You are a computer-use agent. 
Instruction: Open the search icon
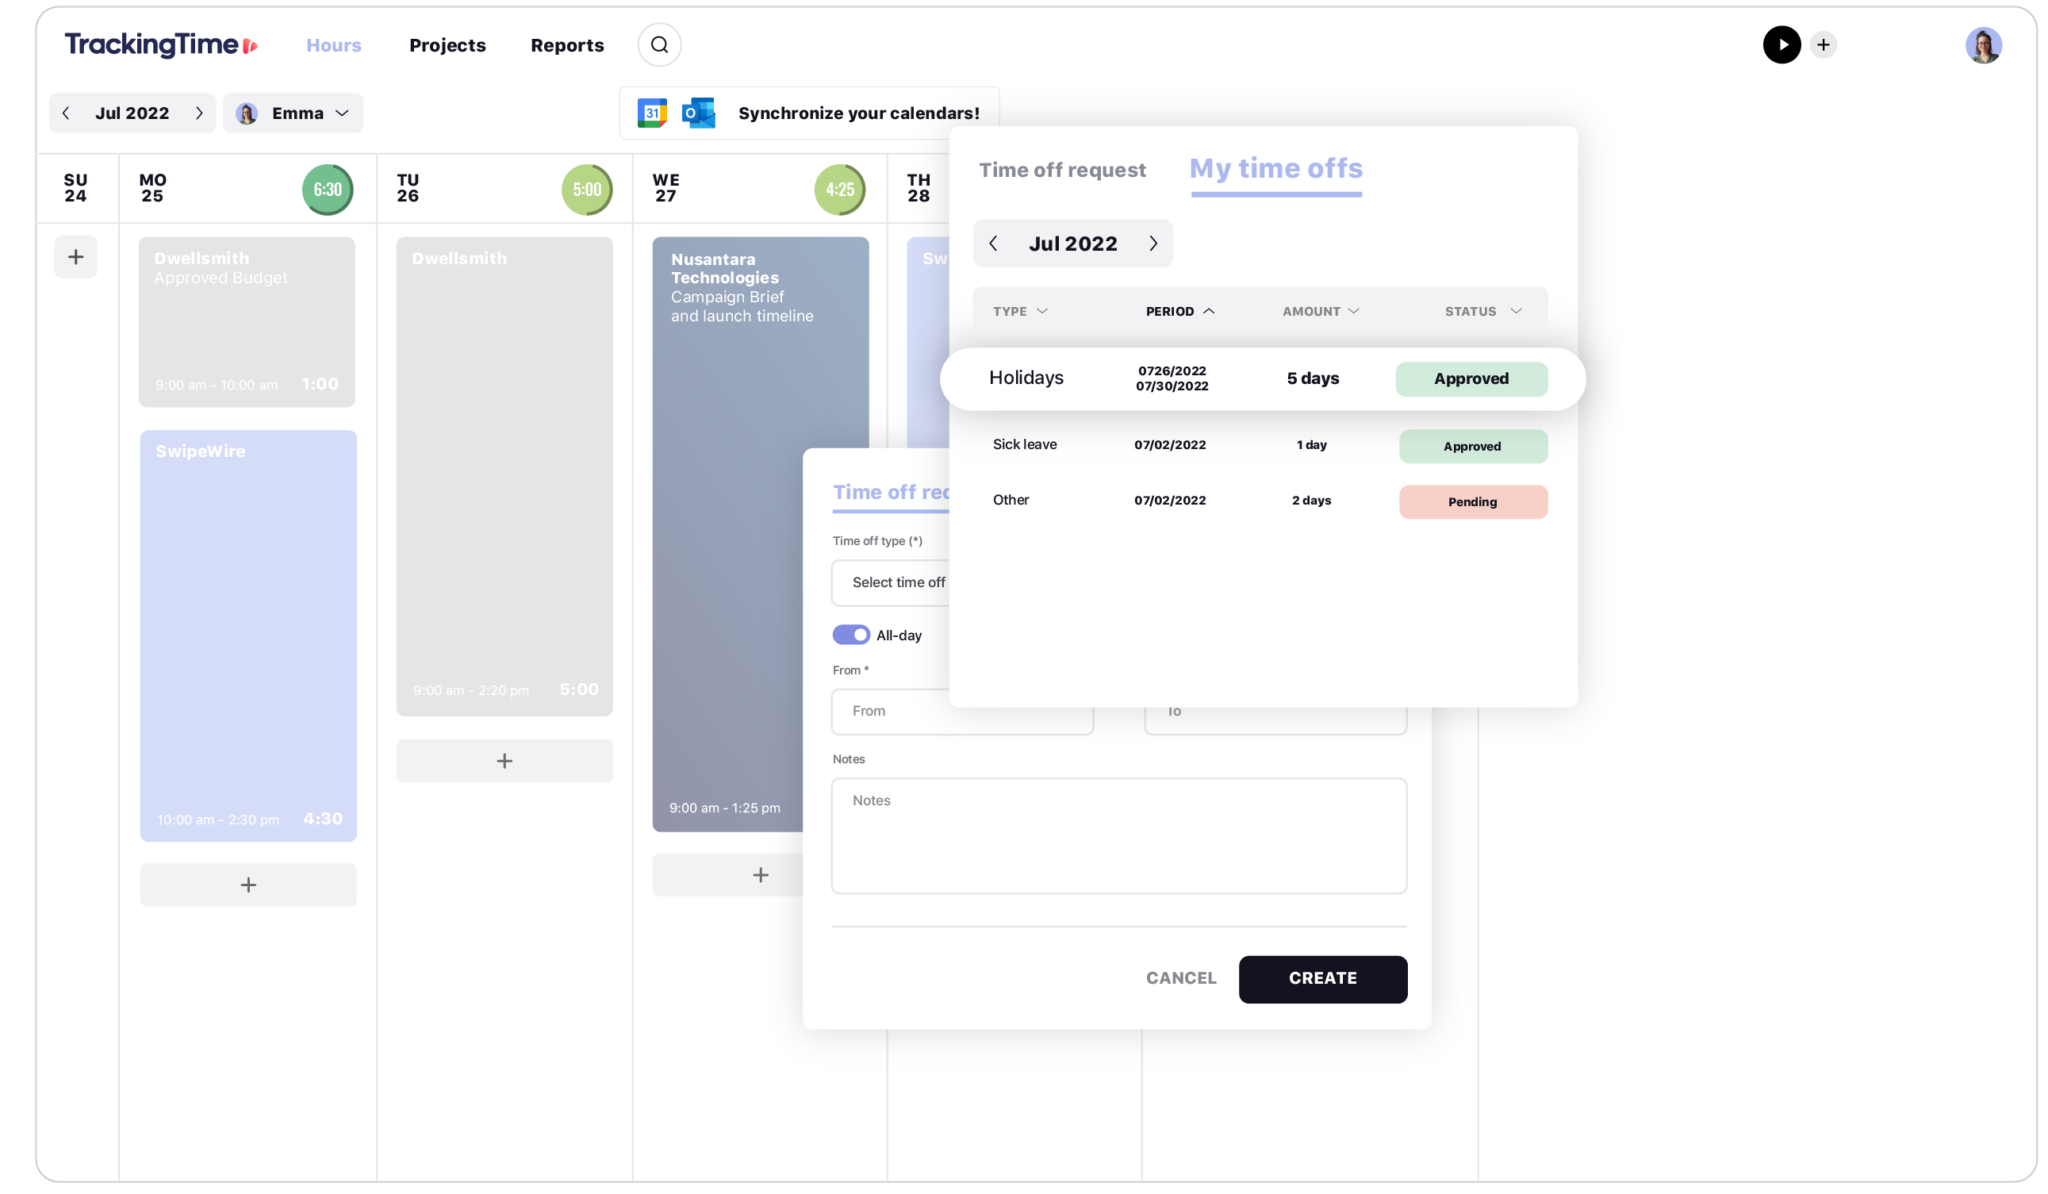(659, 44)
